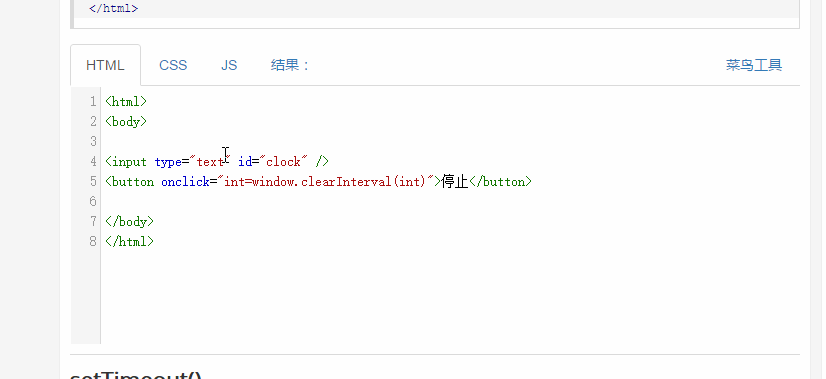This screenshot has height=379, width=826.
Task: Click empty area below code in editor
Action: [448, 298]
